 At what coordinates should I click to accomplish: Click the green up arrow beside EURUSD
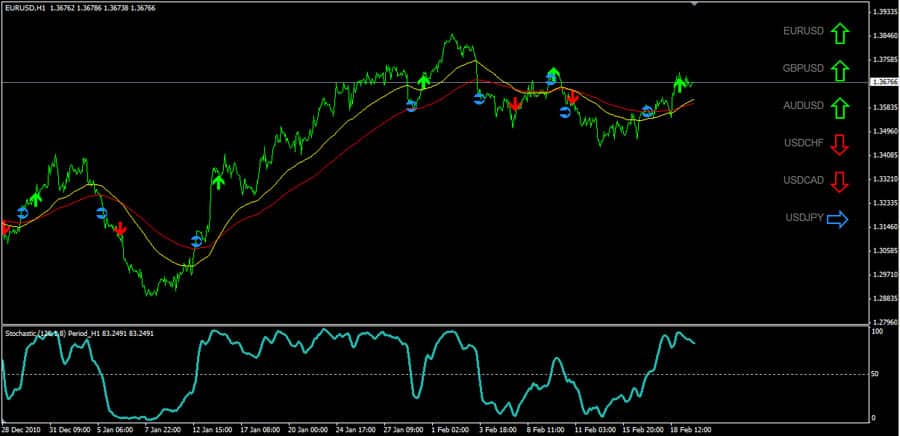[839, 34]
